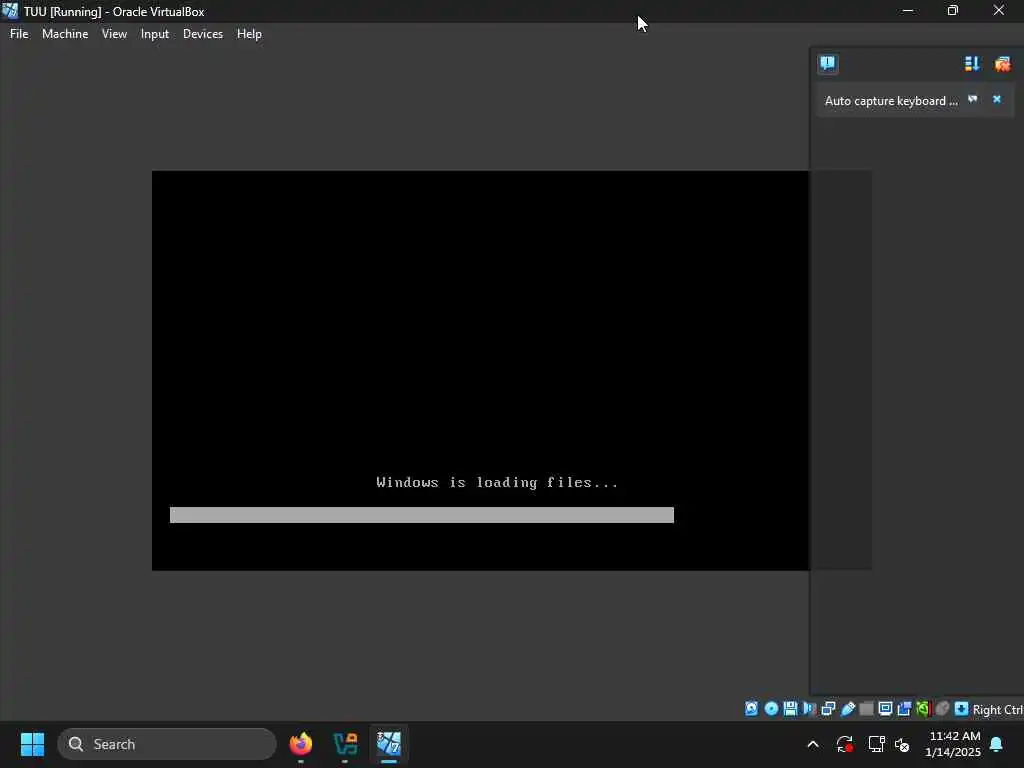
Task: Click the USB devices status bar indicator
Action: [x=848, y=709]
